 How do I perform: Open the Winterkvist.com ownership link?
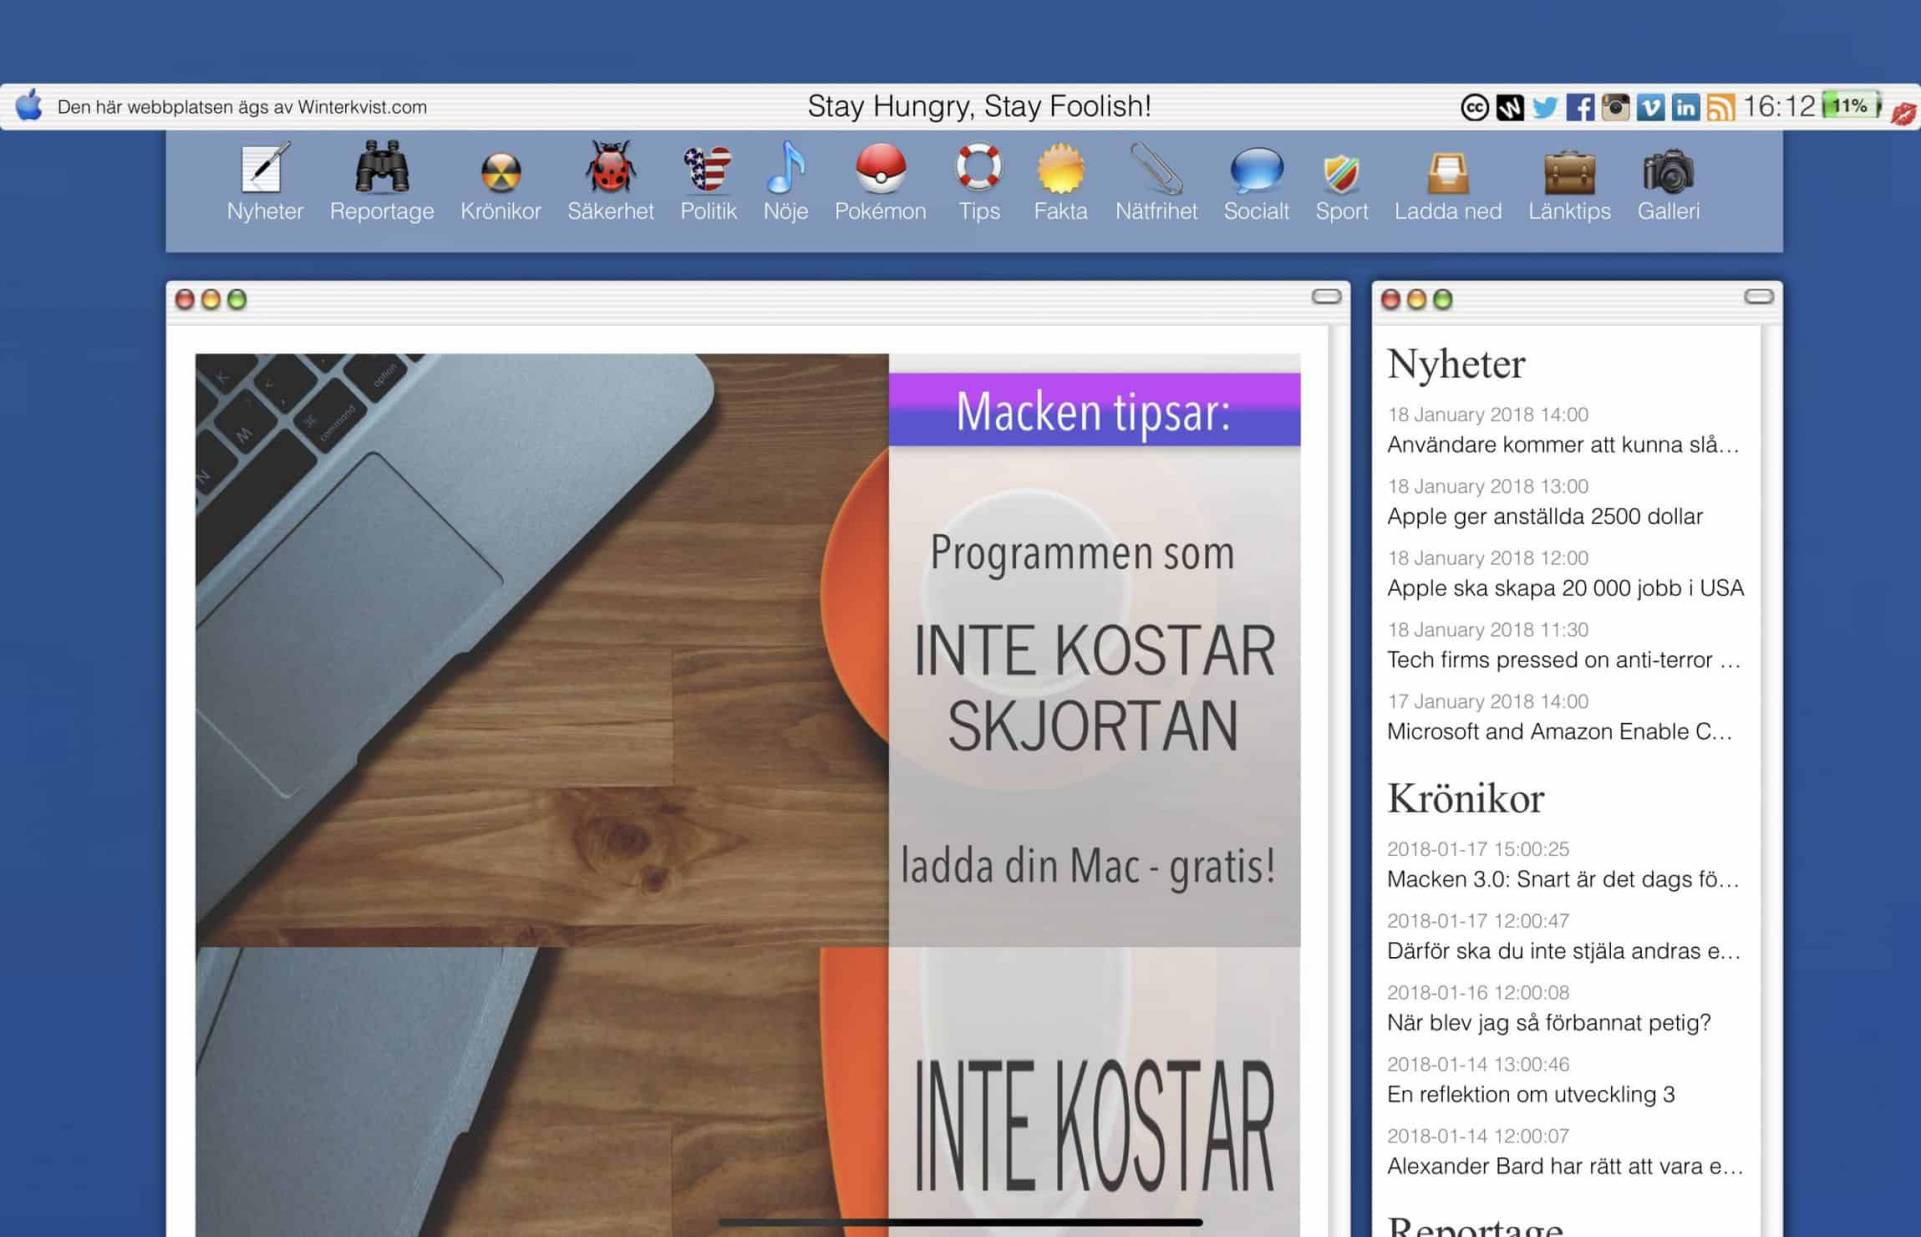[241, 106]
